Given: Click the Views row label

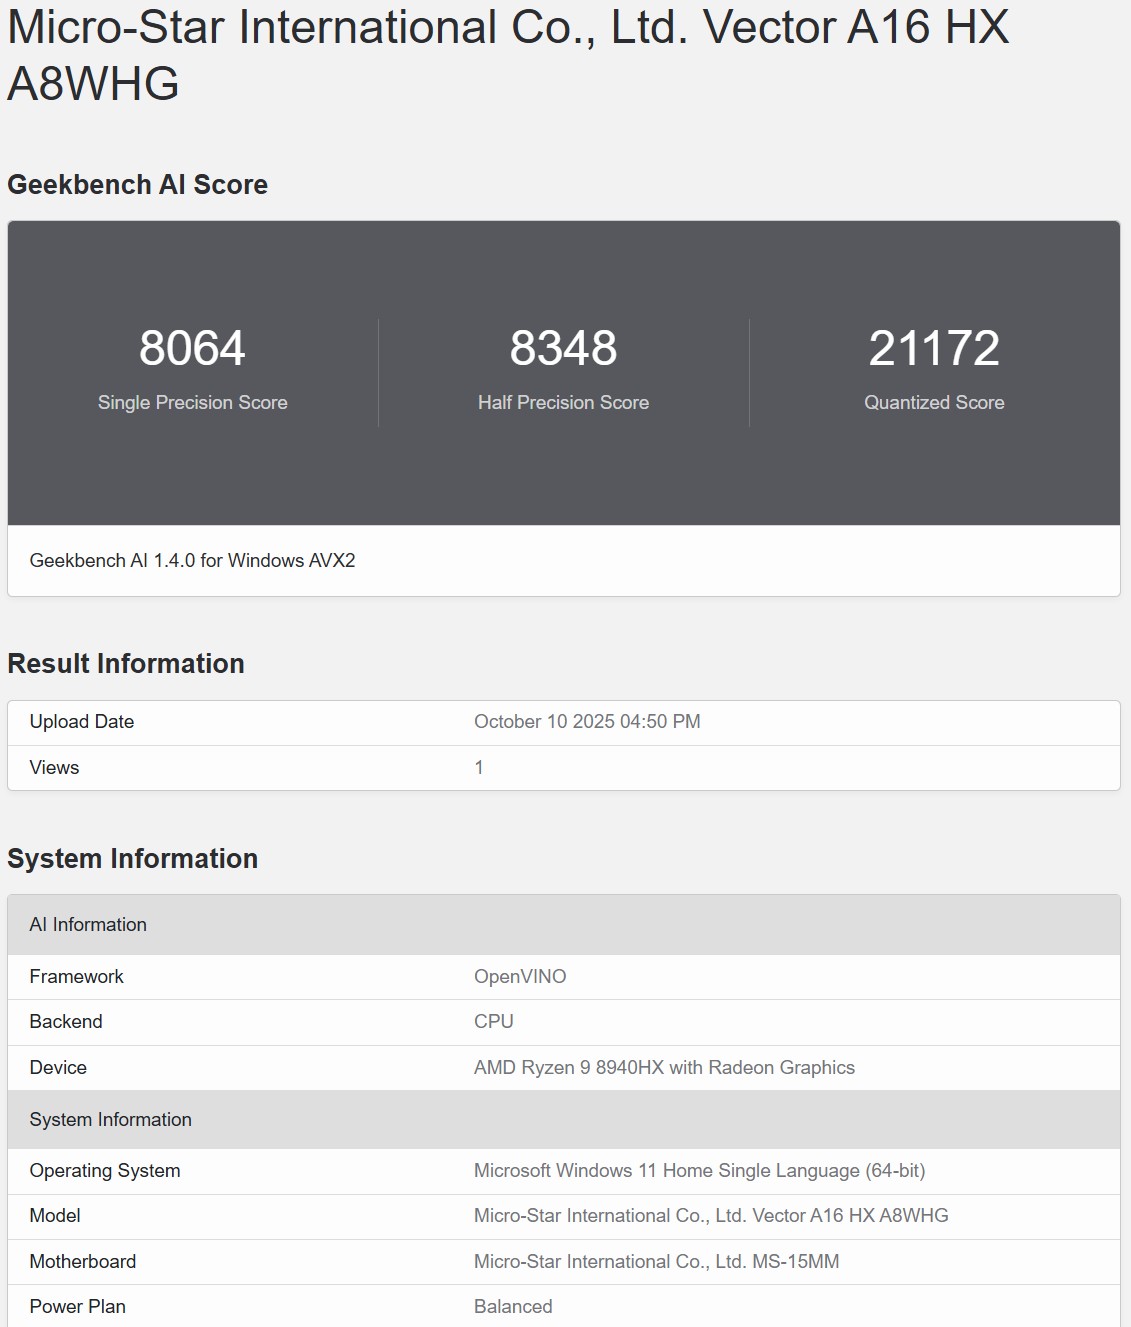Looking at the screenshot, I should point(54,768).
